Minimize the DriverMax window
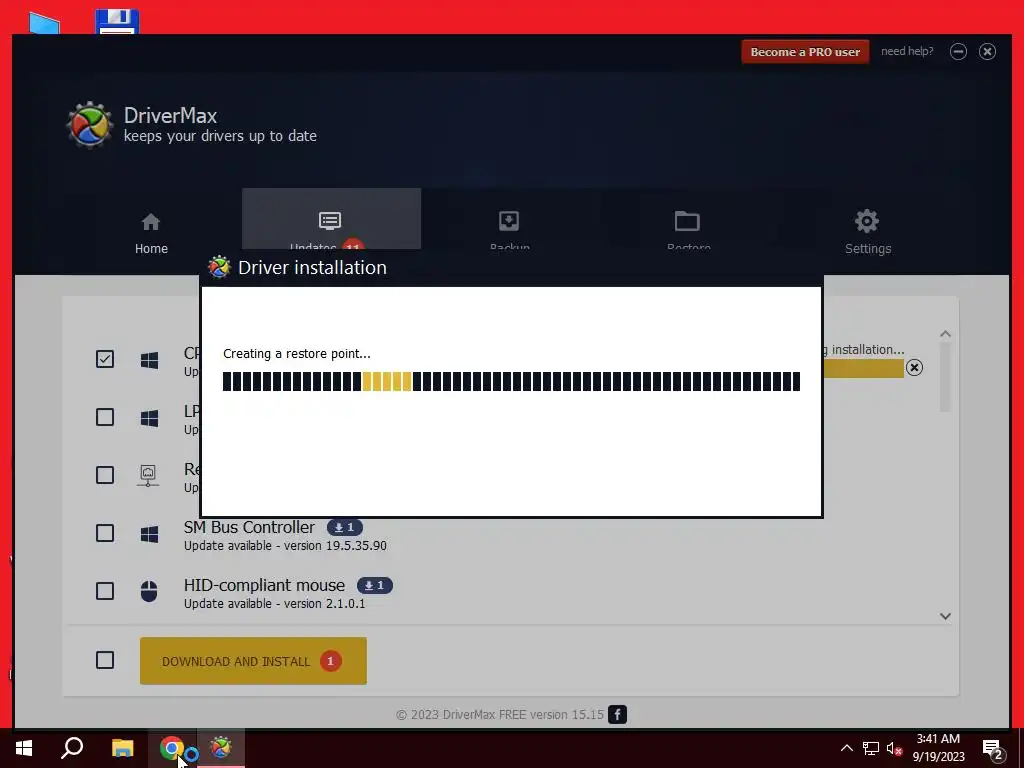Screen dimensions: 1024x768 tap(958, 52)
